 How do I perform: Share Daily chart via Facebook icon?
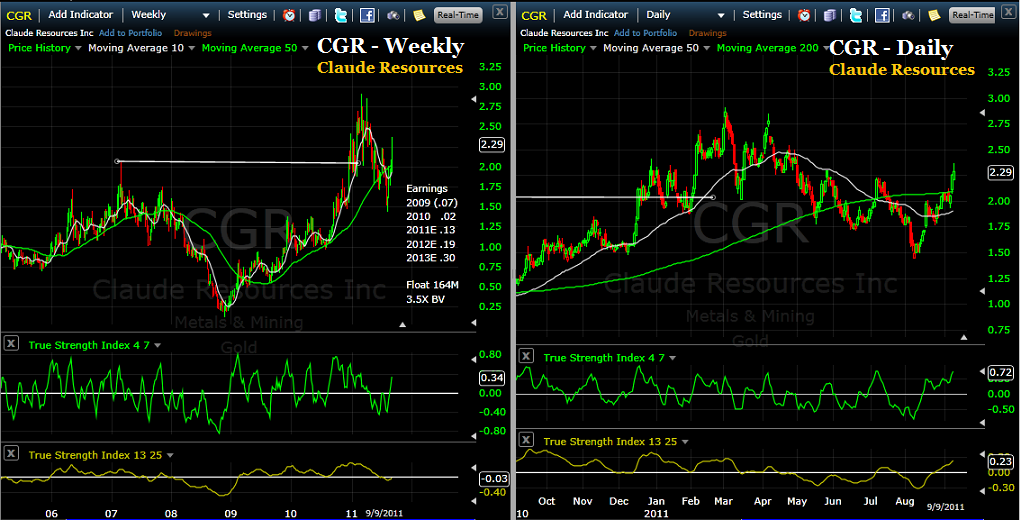(882, 14)
